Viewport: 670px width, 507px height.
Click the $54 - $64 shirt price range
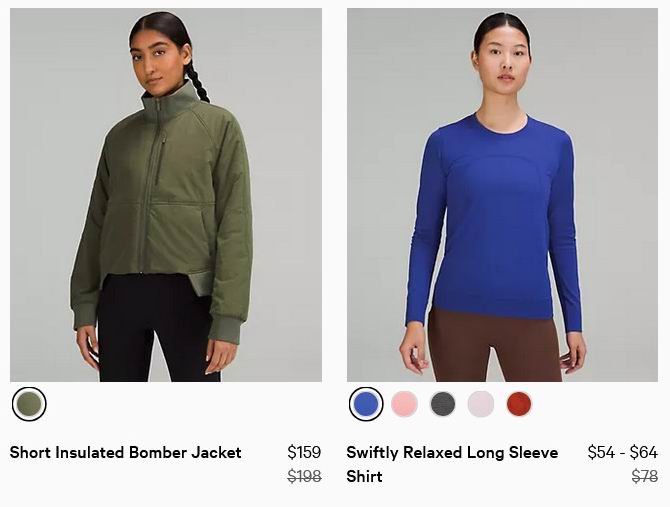click(623, 452)
